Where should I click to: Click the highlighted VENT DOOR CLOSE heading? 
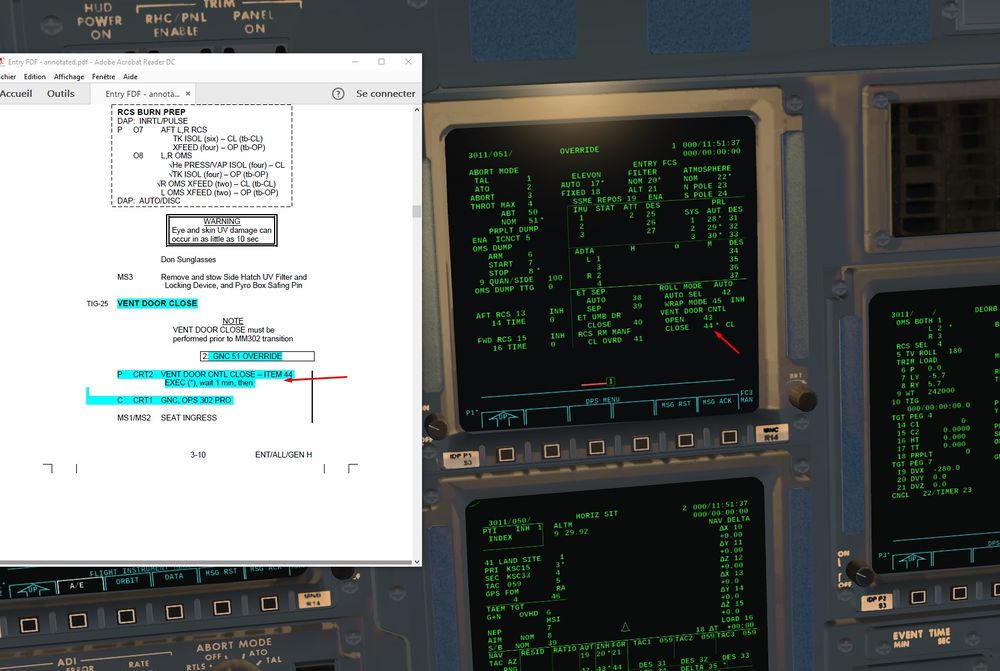click(157, 304)
